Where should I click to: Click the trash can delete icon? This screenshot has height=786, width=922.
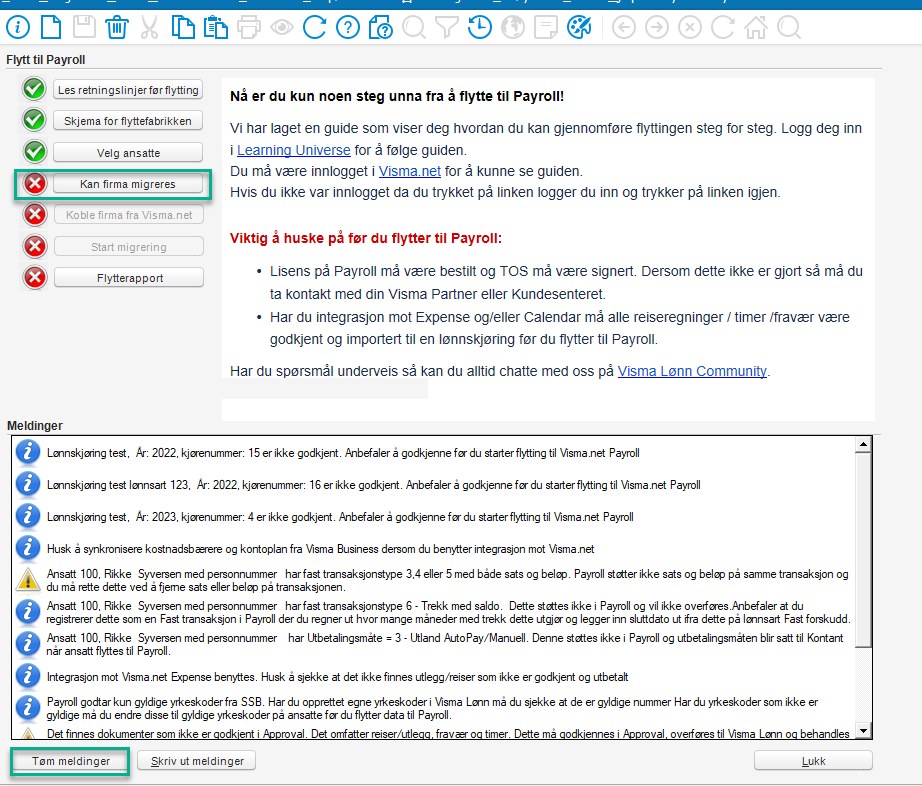(117, 27)
